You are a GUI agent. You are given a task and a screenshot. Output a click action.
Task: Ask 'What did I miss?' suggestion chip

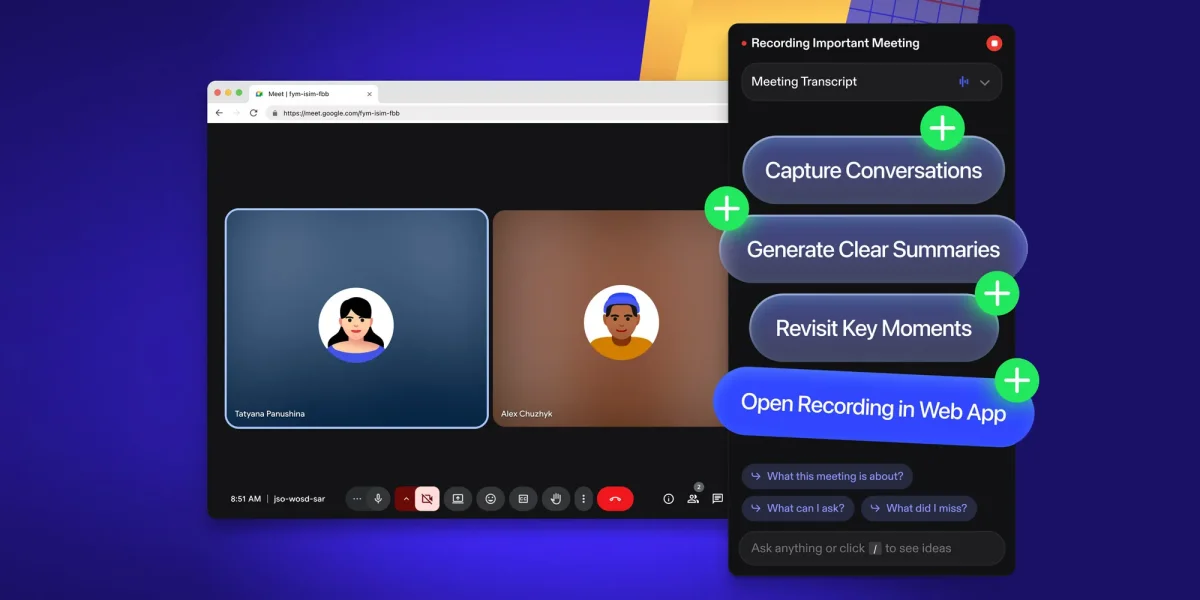(x=919, y=508)
